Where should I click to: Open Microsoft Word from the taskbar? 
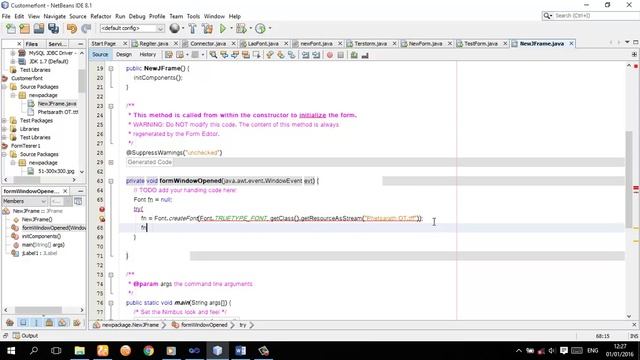[240, 351]
